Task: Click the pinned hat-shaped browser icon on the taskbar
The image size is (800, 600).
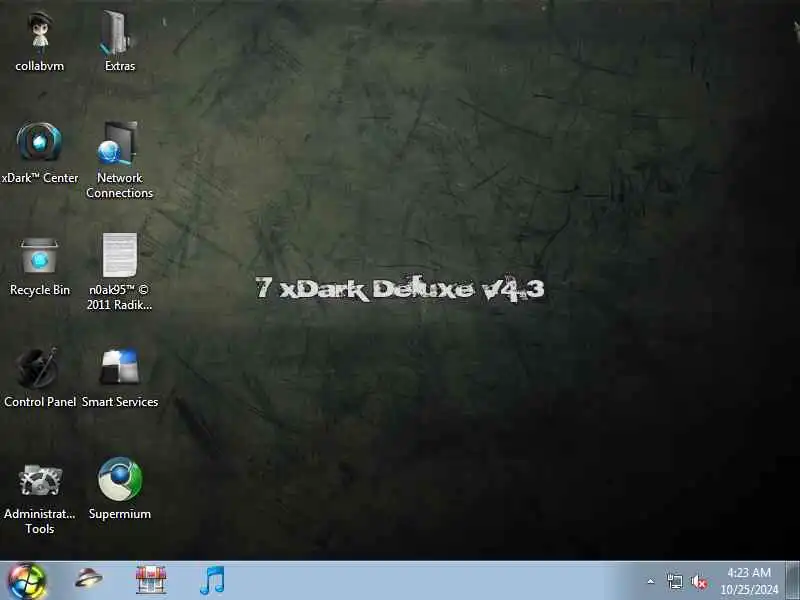Action: point(88,579)
